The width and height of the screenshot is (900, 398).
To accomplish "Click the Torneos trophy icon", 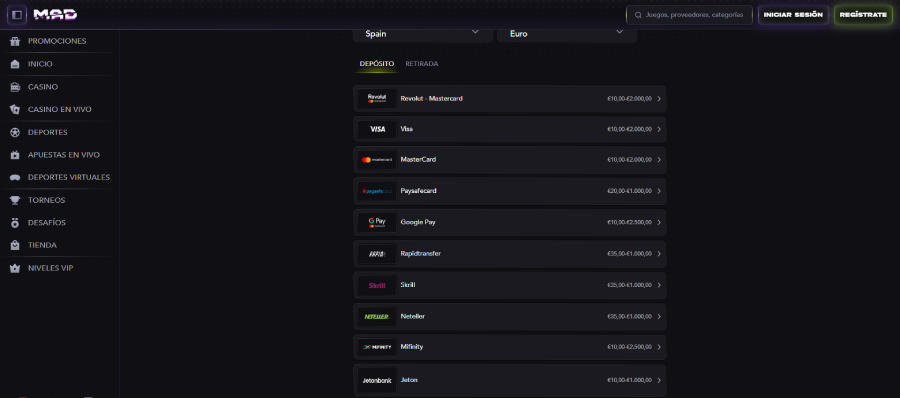I will click(x=15, y=200).
